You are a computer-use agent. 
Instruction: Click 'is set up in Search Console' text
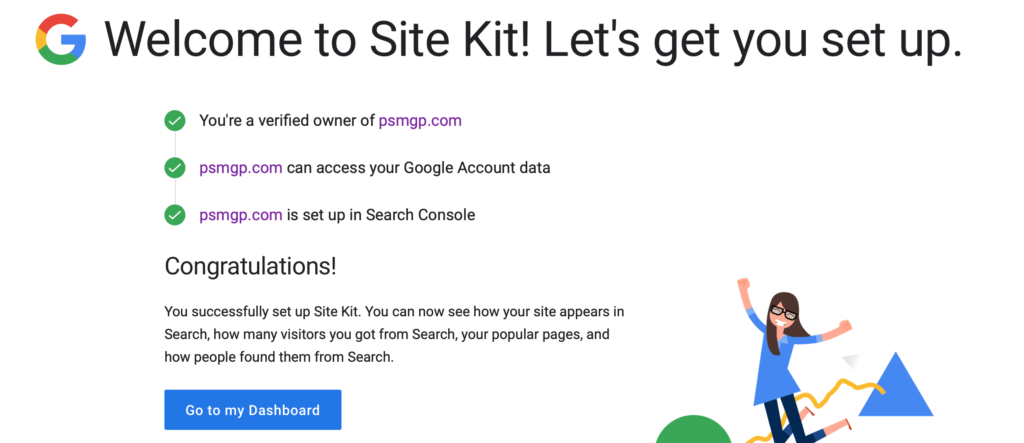[381, 214]
